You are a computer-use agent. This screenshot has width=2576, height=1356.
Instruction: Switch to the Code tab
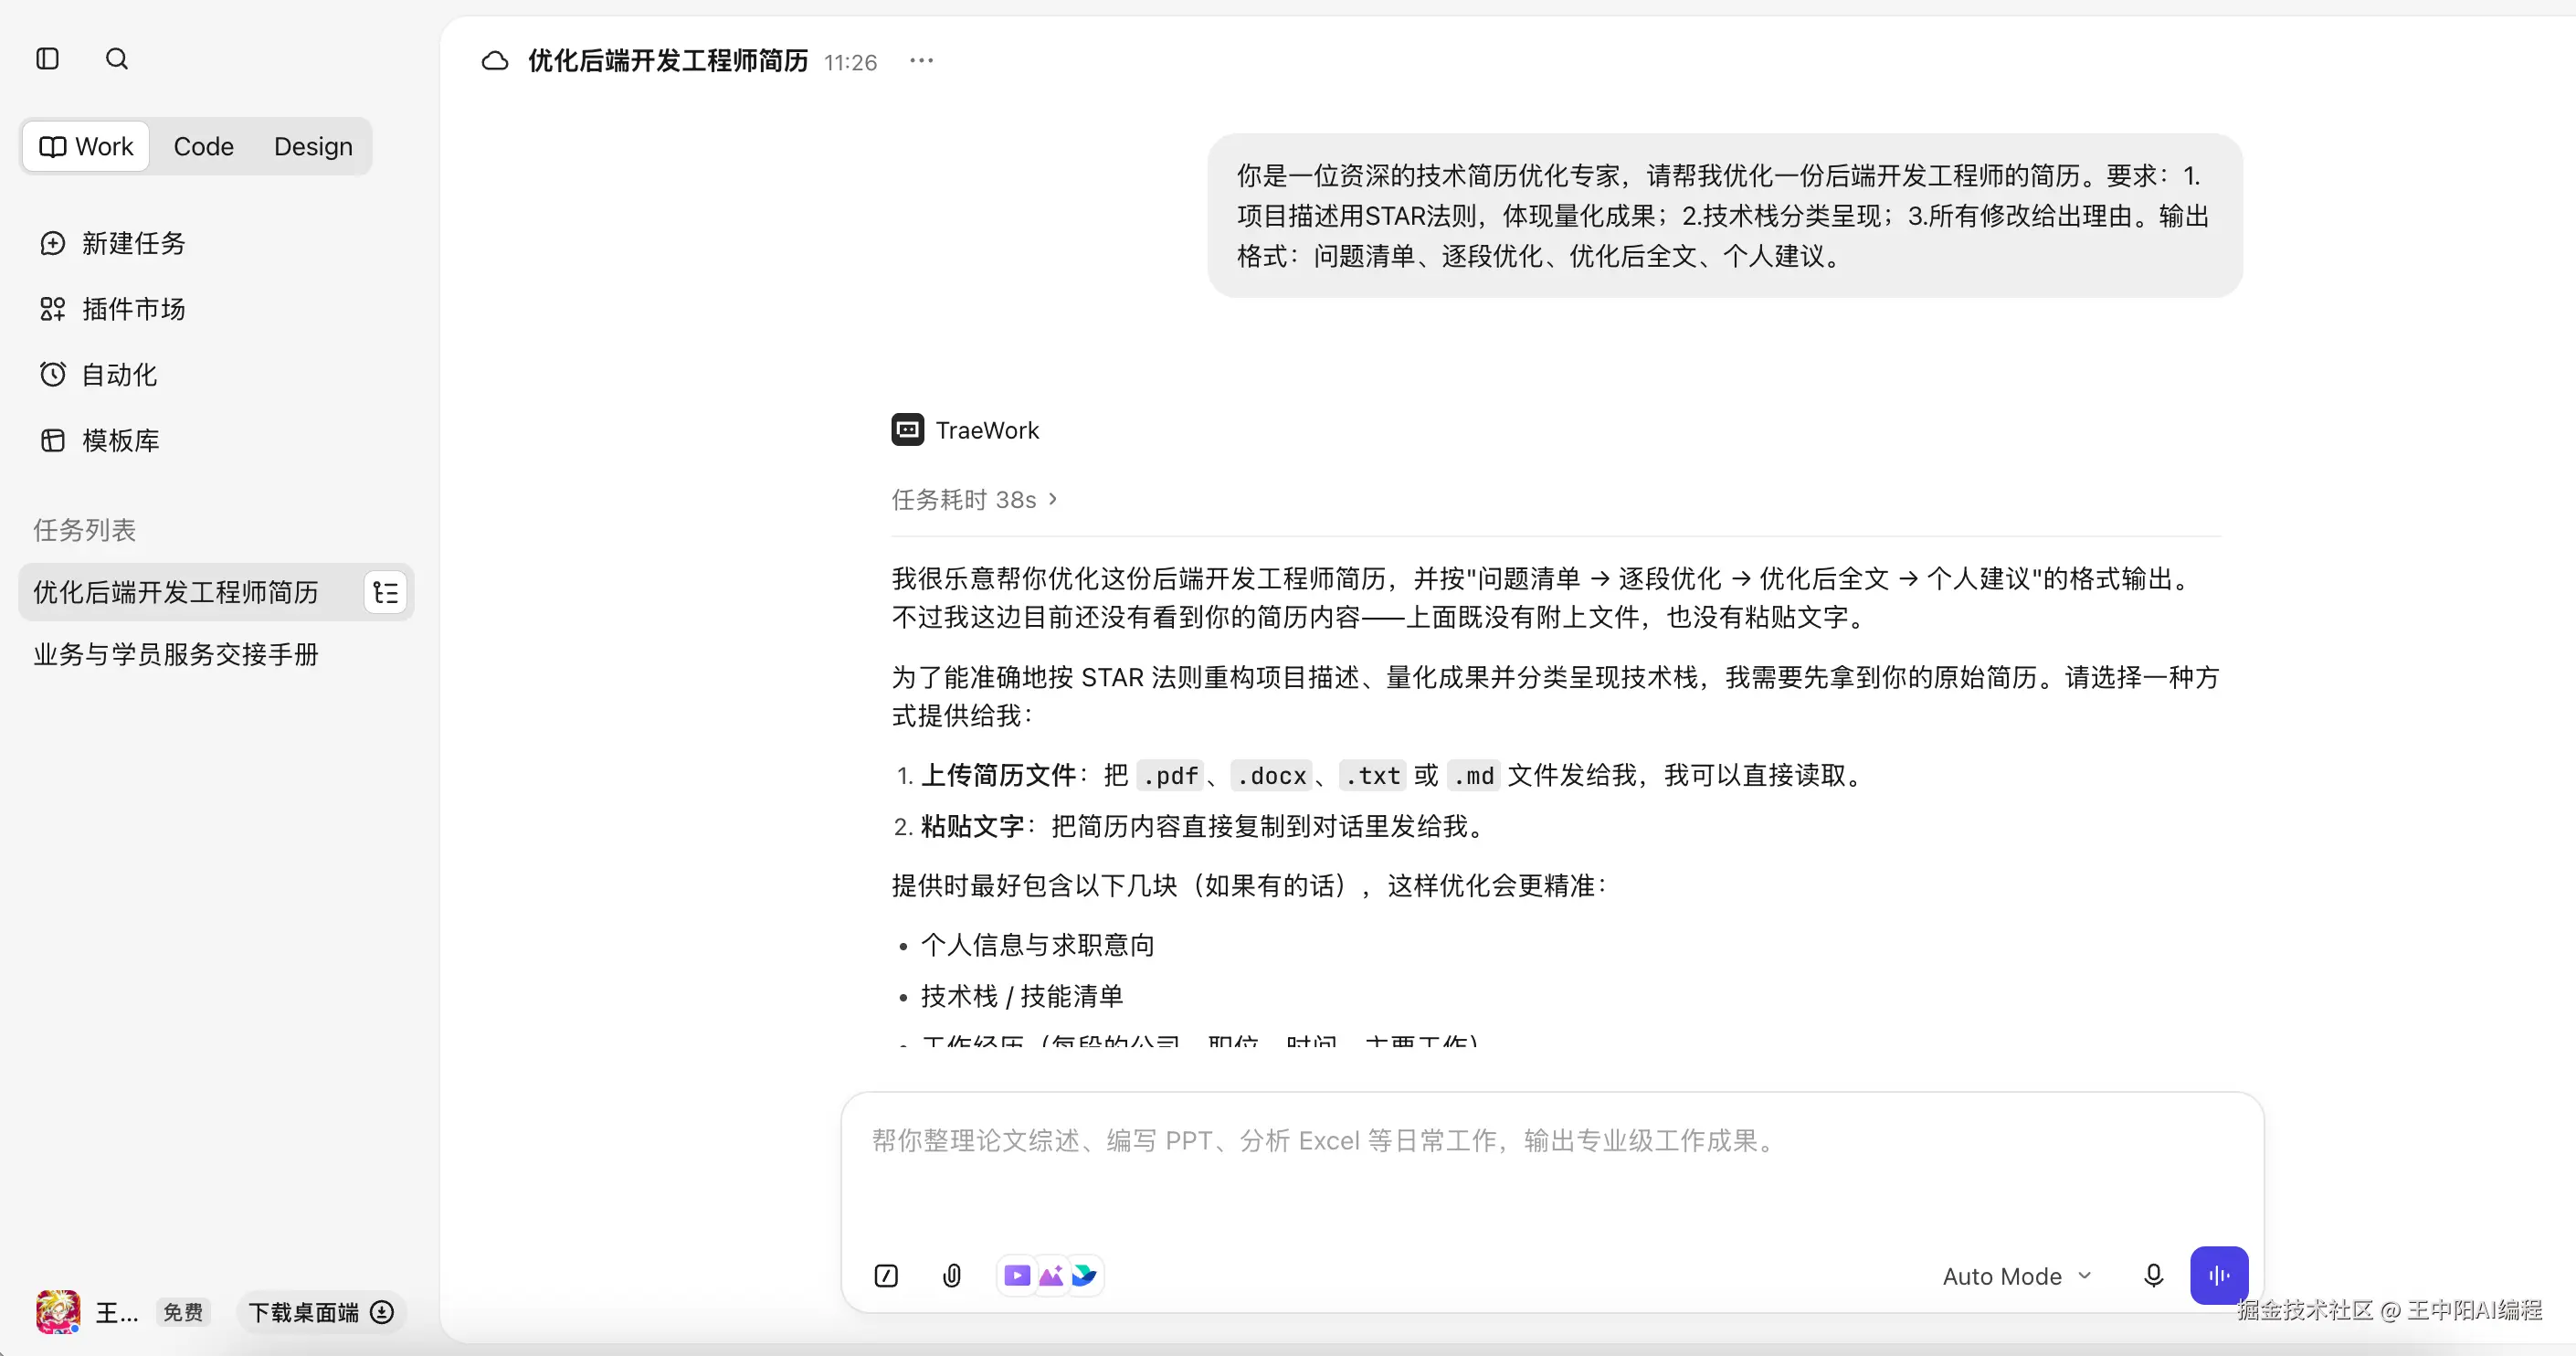point(203,147)
